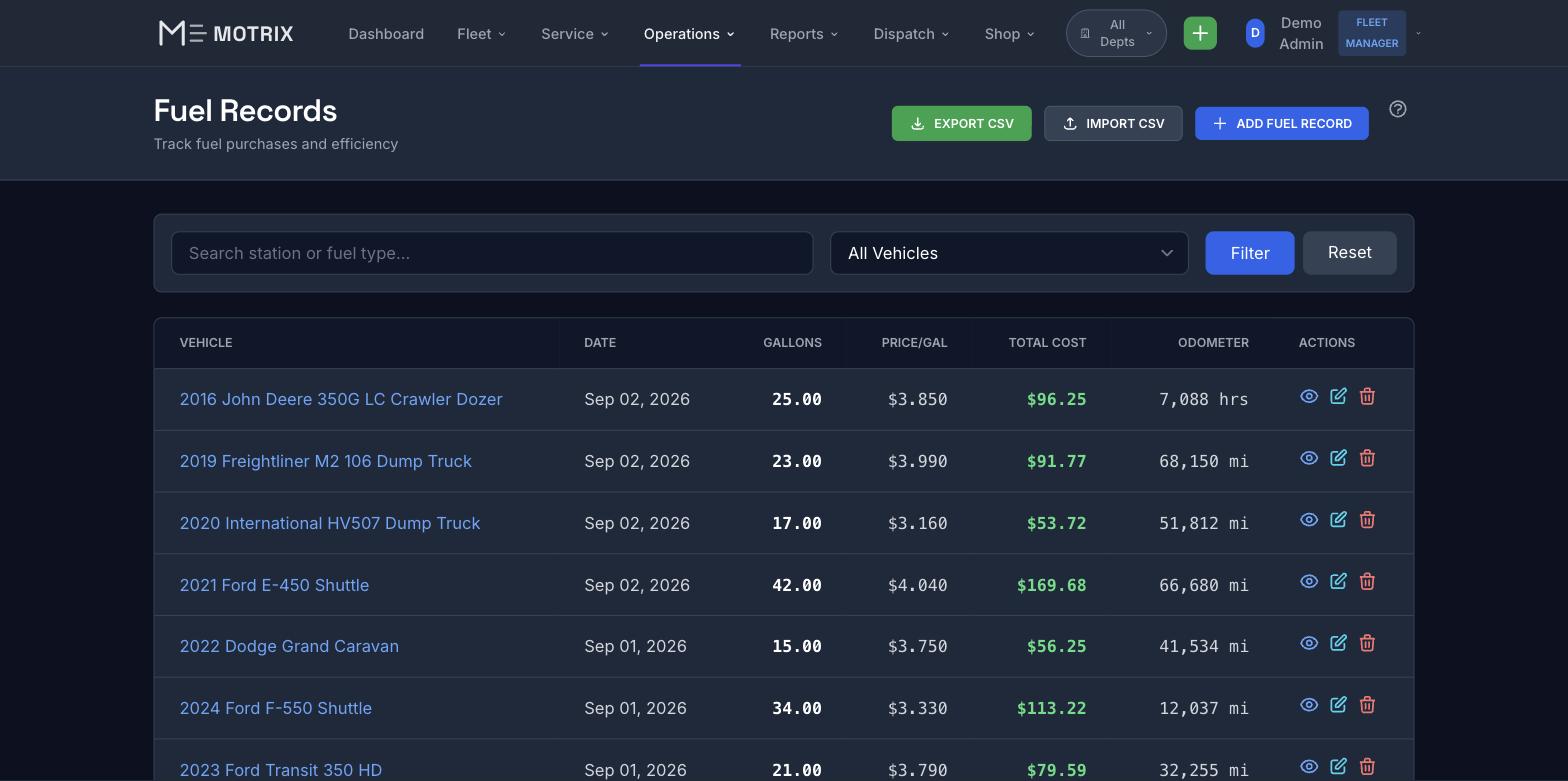Delete the Ford E-450 Shuttle fuel record
Viewport: 1568px width, 781px height.
click(1367, 582)
